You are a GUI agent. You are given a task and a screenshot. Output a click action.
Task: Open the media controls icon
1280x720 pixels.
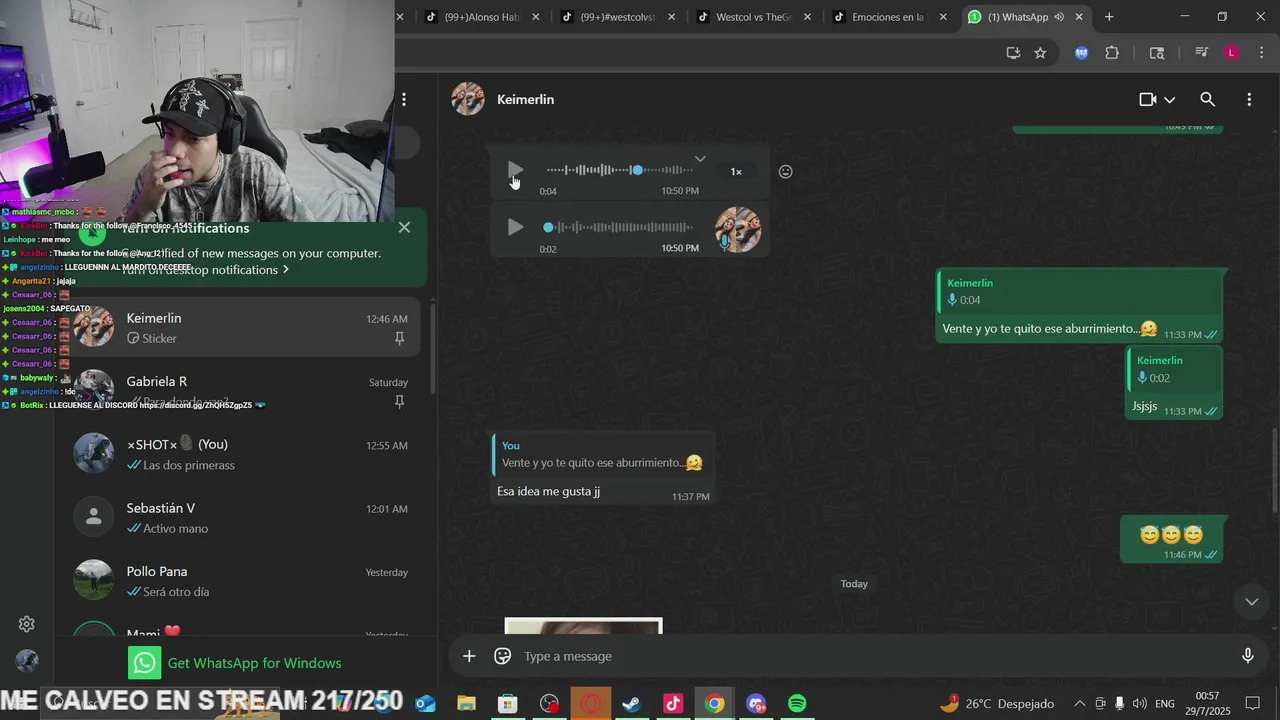point(1201,53)
